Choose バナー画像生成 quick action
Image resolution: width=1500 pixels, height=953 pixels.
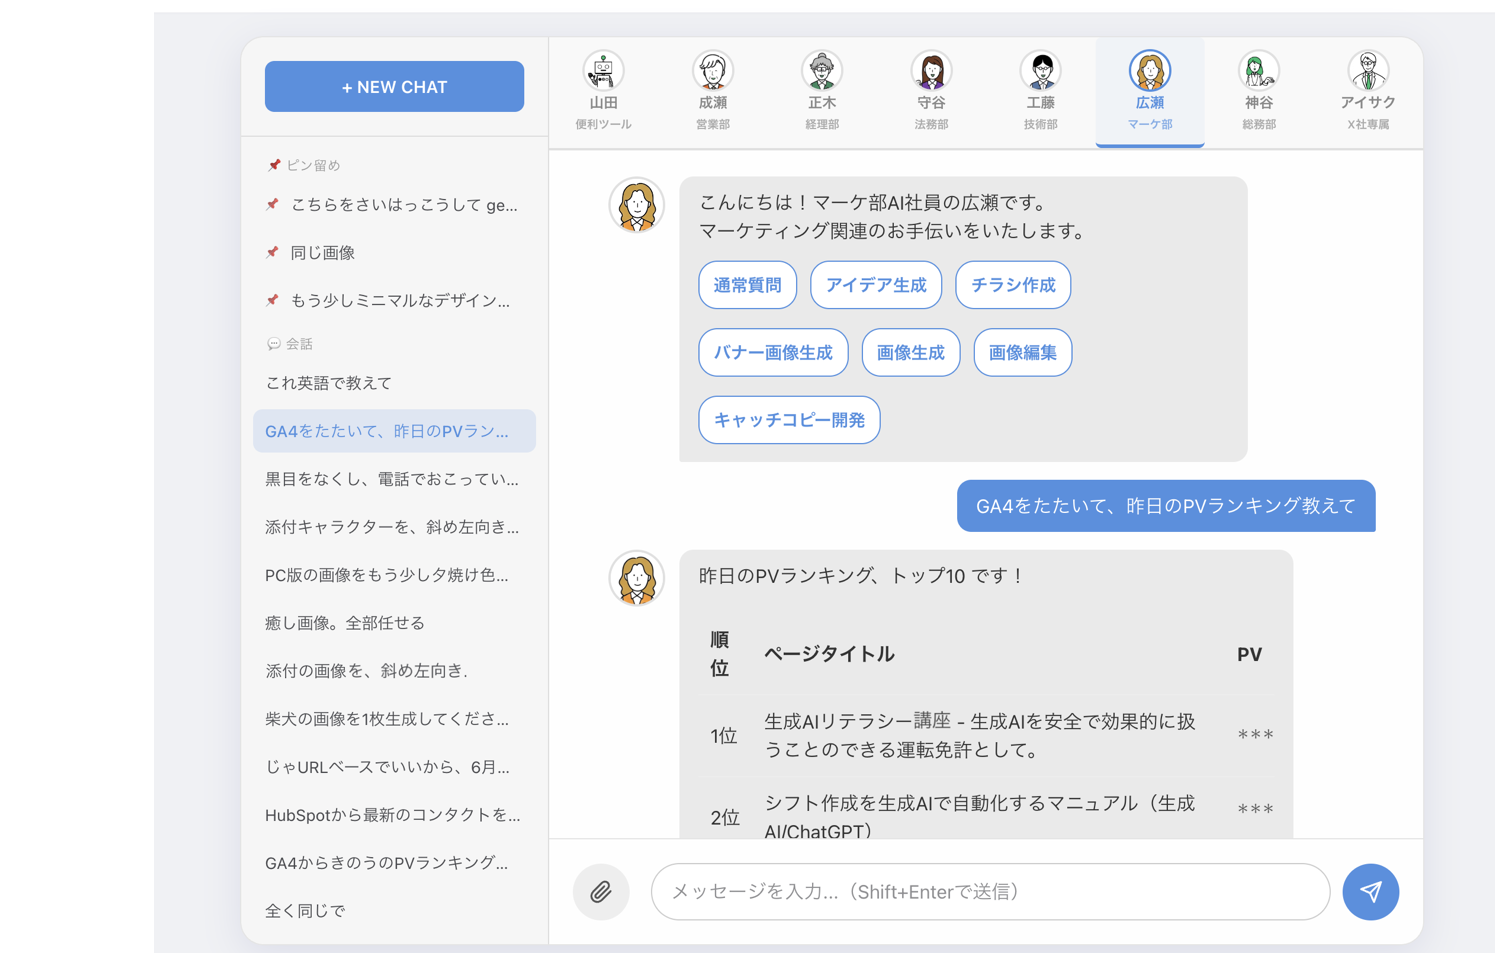(773, 352)
